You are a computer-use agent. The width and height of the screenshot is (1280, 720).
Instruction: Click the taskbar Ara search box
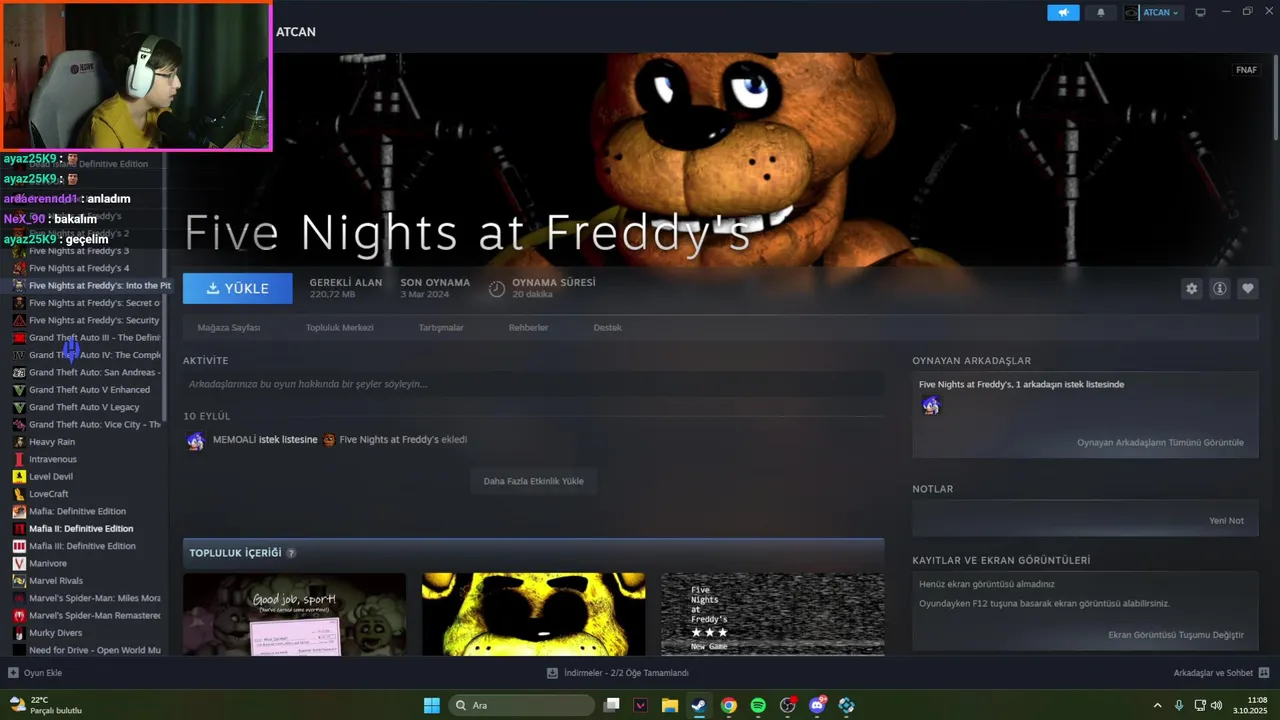pyautogui.click(x=520, y=705)
